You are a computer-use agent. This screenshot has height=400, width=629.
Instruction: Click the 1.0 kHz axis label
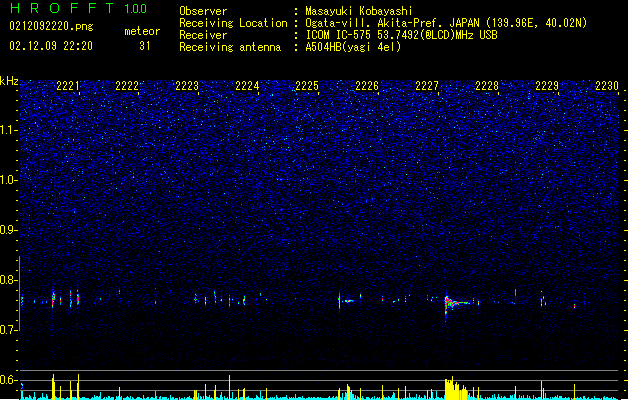(8, 180)
